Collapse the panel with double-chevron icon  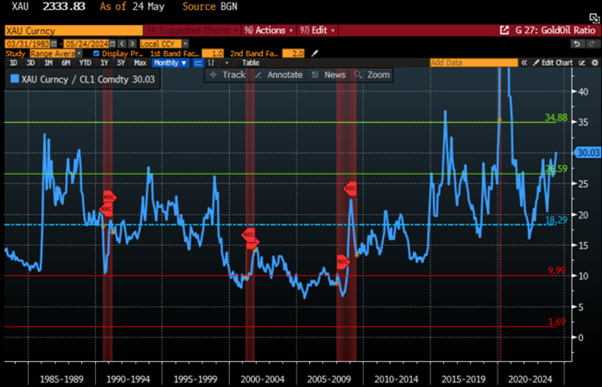pos(524,63)
